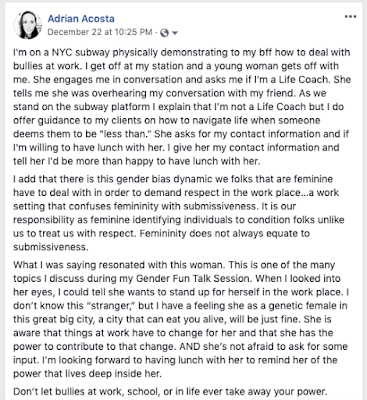Expand the audience dropdown arrow beside the globe
Image resolution: width=367 pixels, height=400 pixels.
coord(175,33)
